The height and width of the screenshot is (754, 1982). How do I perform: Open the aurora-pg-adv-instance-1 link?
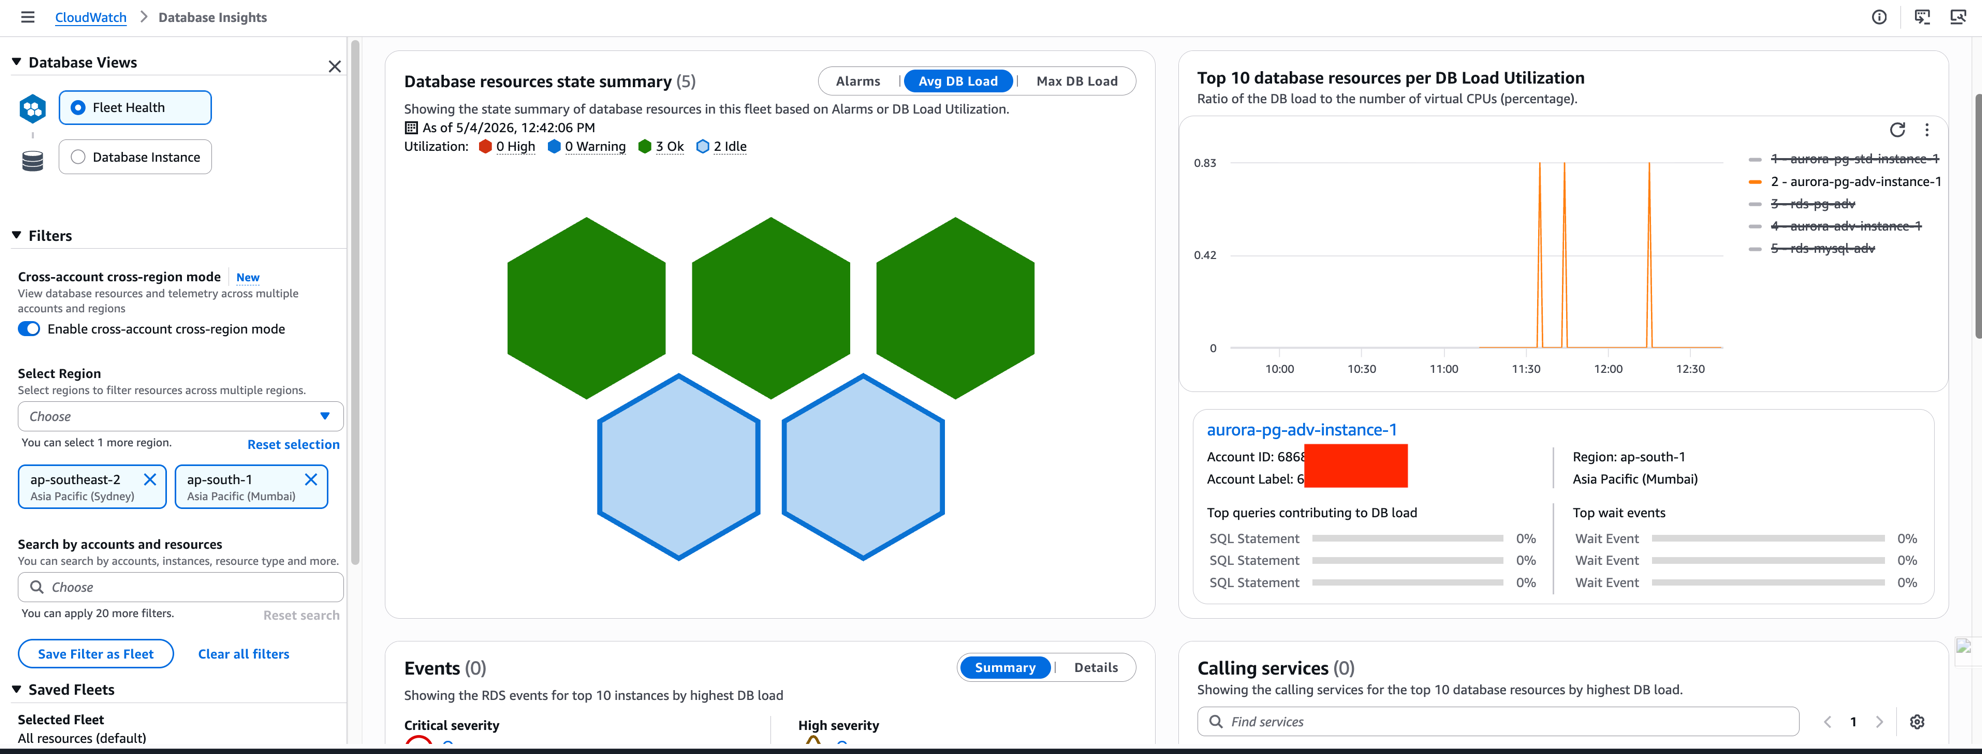point(1301,429)
